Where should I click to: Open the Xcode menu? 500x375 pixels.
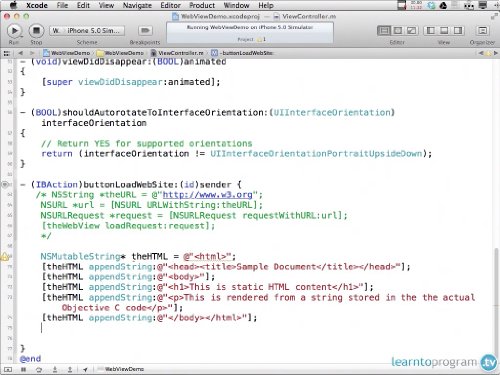(37, 5)
